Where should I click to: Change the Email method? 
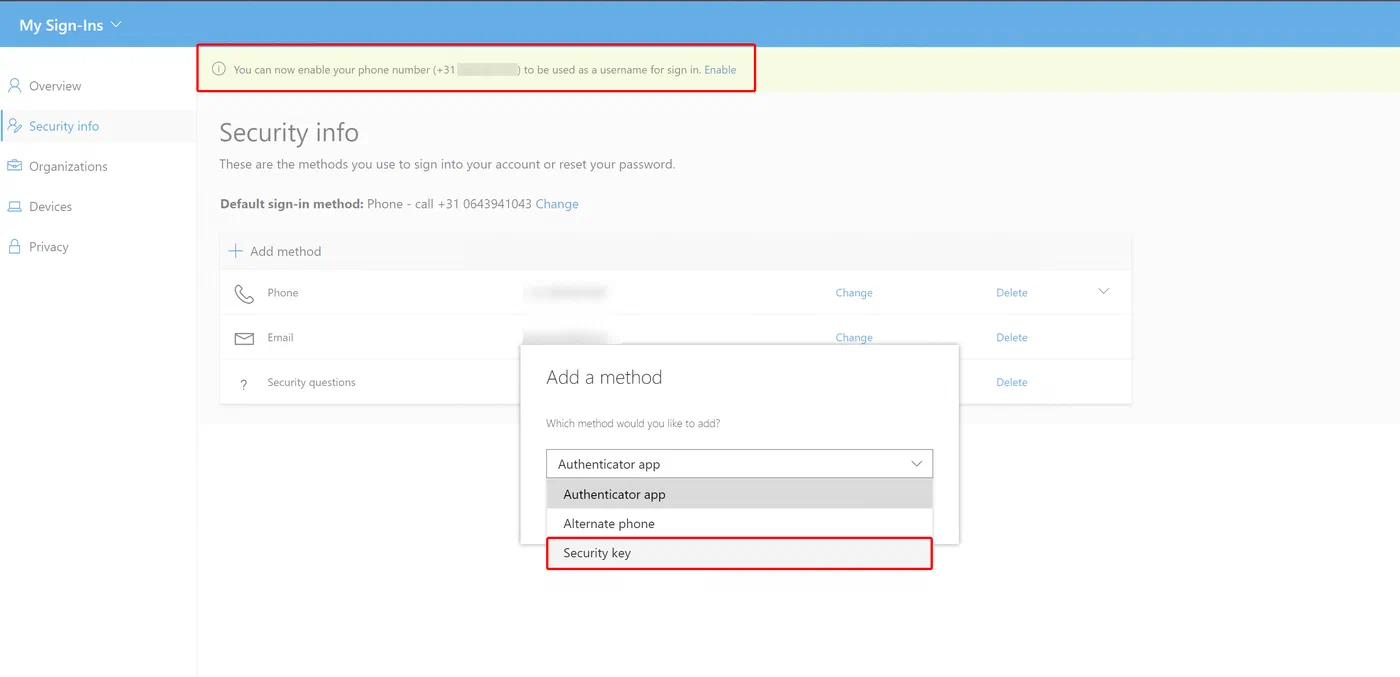pyautogui.click(x=854, y=338)
